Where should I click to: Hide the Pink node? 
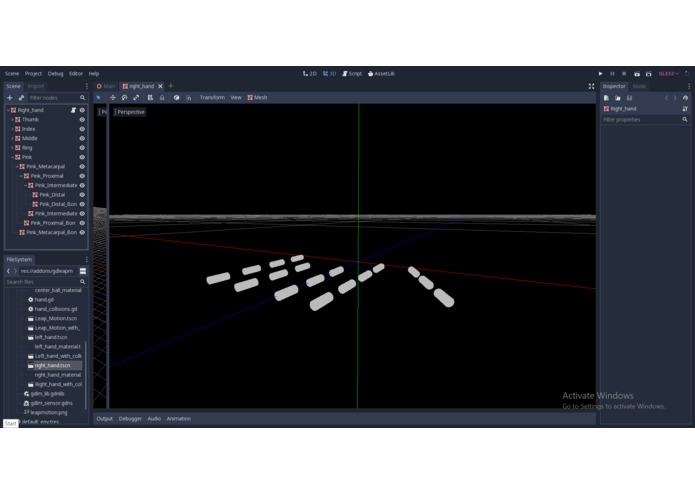(x=82, y=157)
